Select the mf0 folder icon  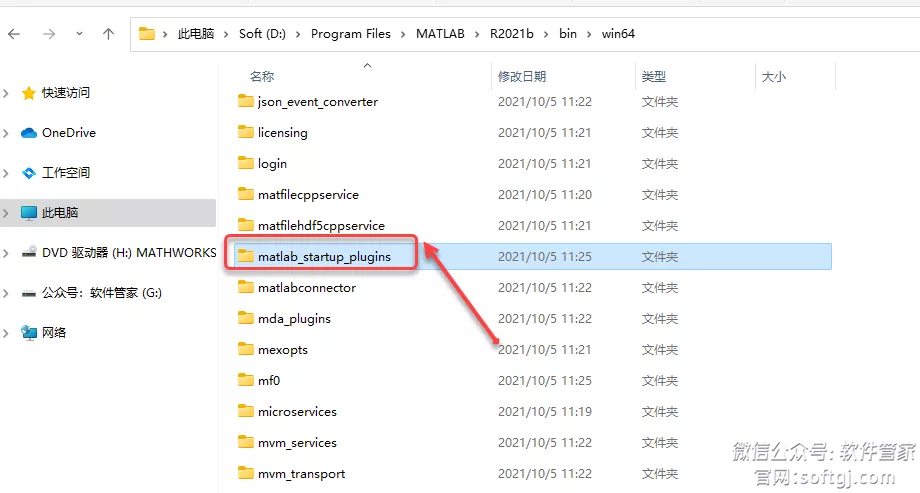pyautogui.click(x=246, y=380)
